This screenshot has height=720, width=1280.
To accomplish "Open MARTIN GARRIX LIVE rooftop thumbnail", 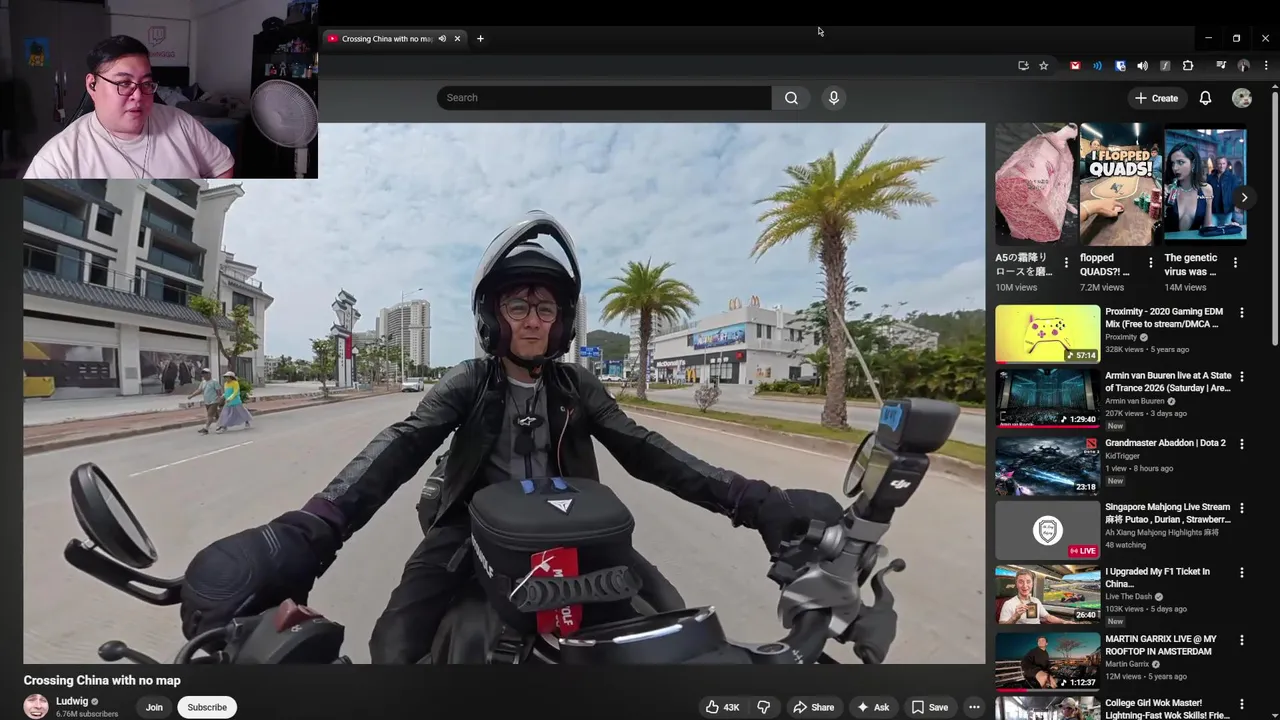I will coord(1047,661).
